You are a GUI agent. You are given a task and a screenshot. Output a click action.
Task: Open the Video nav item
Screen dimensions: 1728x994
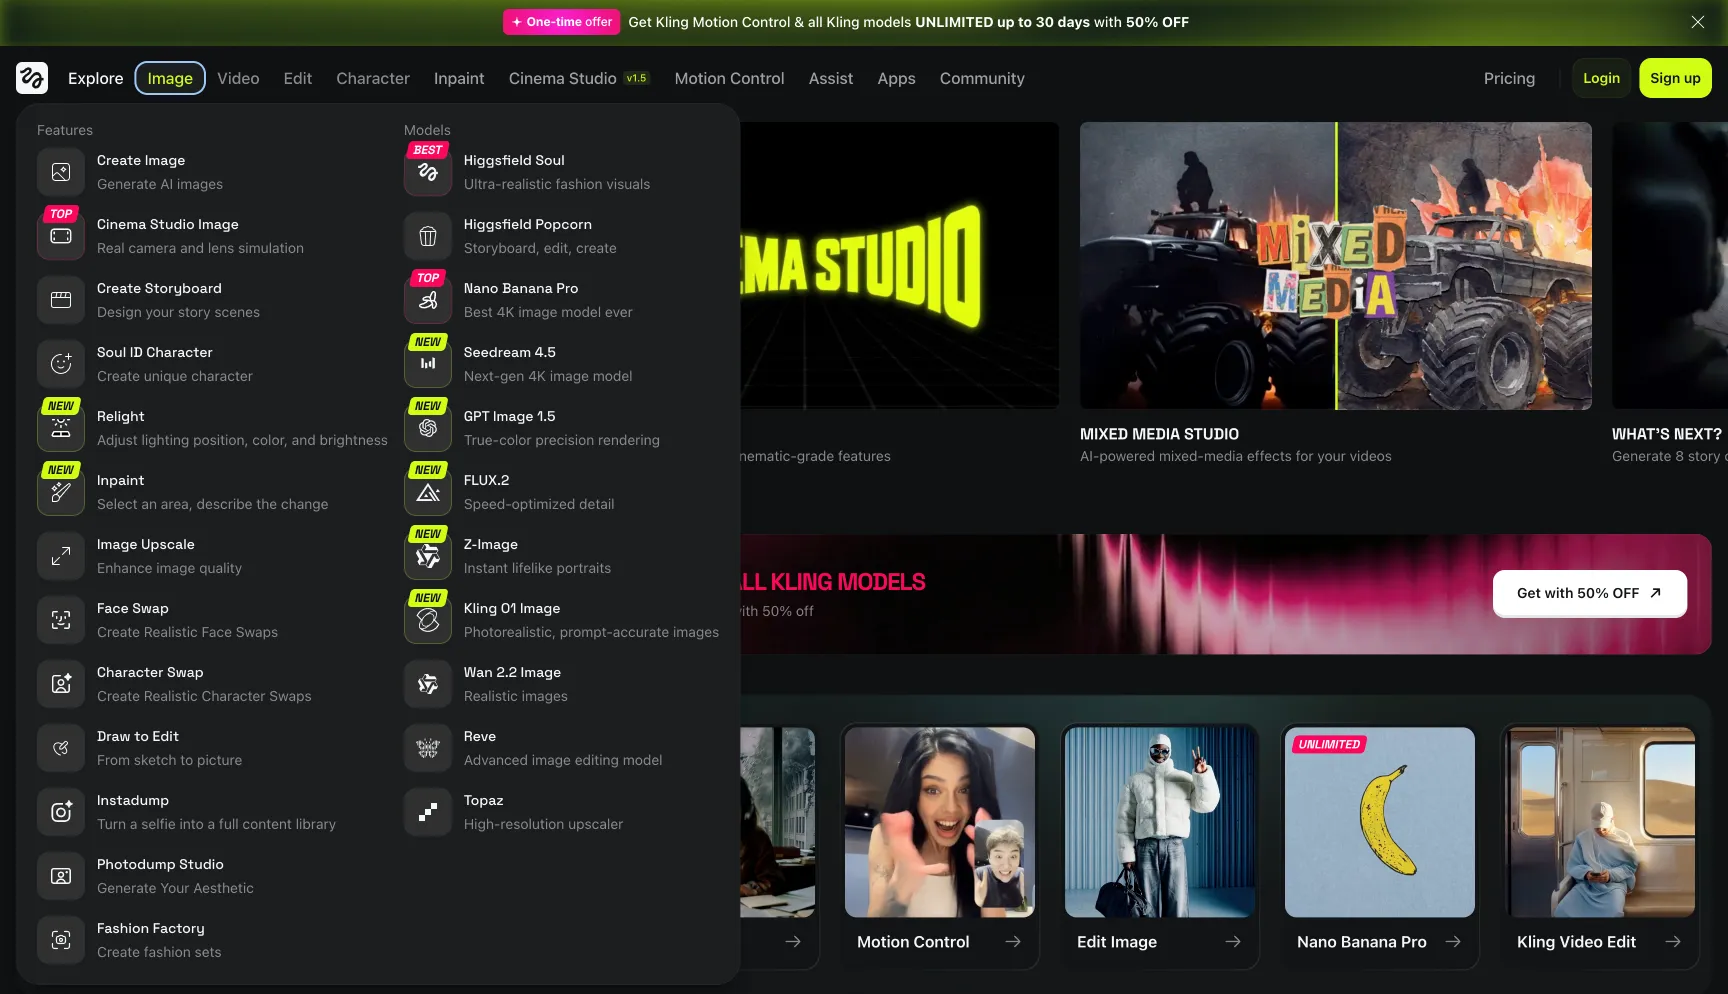[238, 78]
